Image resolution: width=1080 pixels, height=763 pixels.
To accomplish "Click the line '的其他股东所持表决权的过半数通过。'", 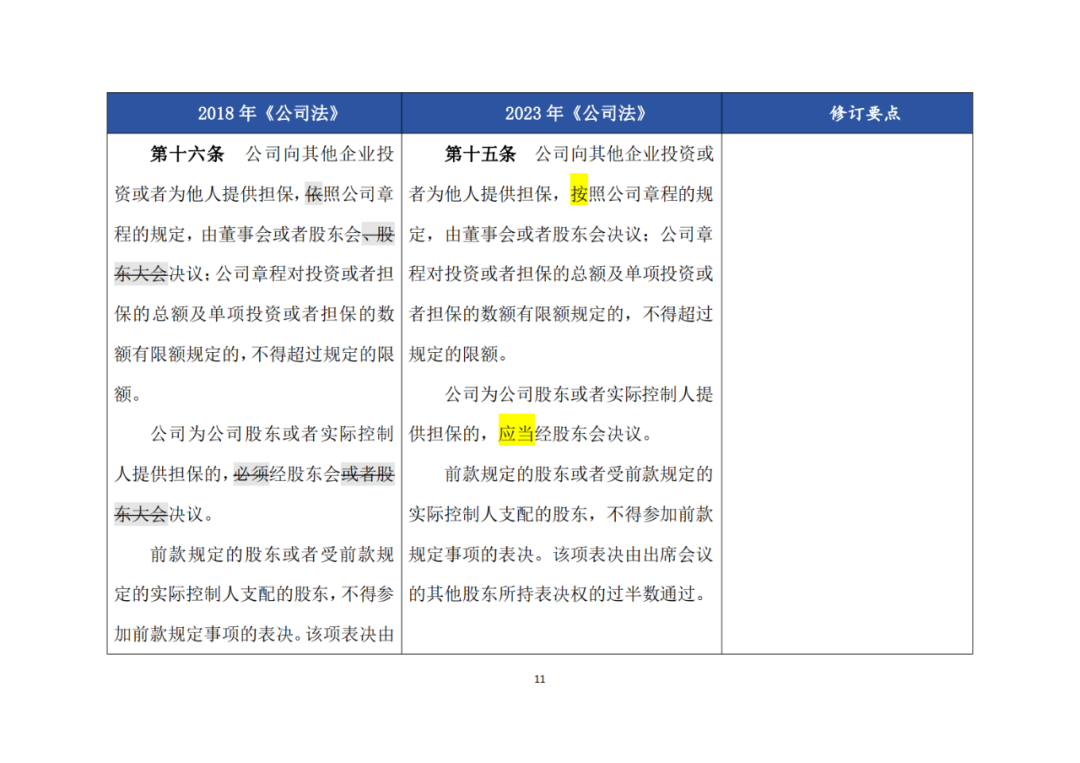I will (x=559, y=594).
